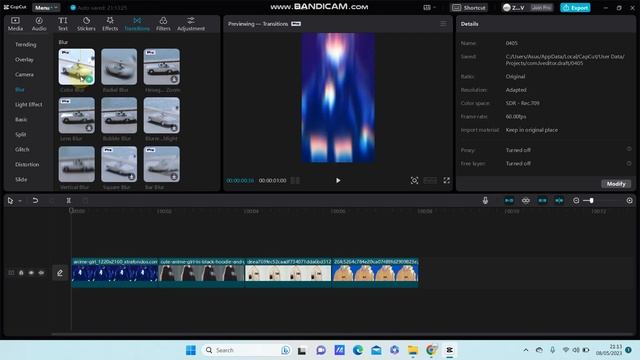This screenshot has width=640, height=360.
Task: Download the transition next to Bubble Blur
Action: (x=174, y=128)
